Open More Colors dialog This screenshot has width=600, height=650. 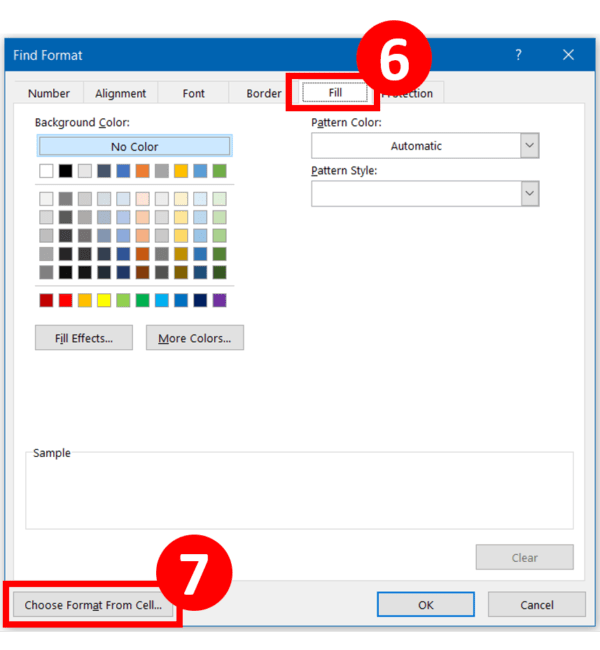coord(195,338)
